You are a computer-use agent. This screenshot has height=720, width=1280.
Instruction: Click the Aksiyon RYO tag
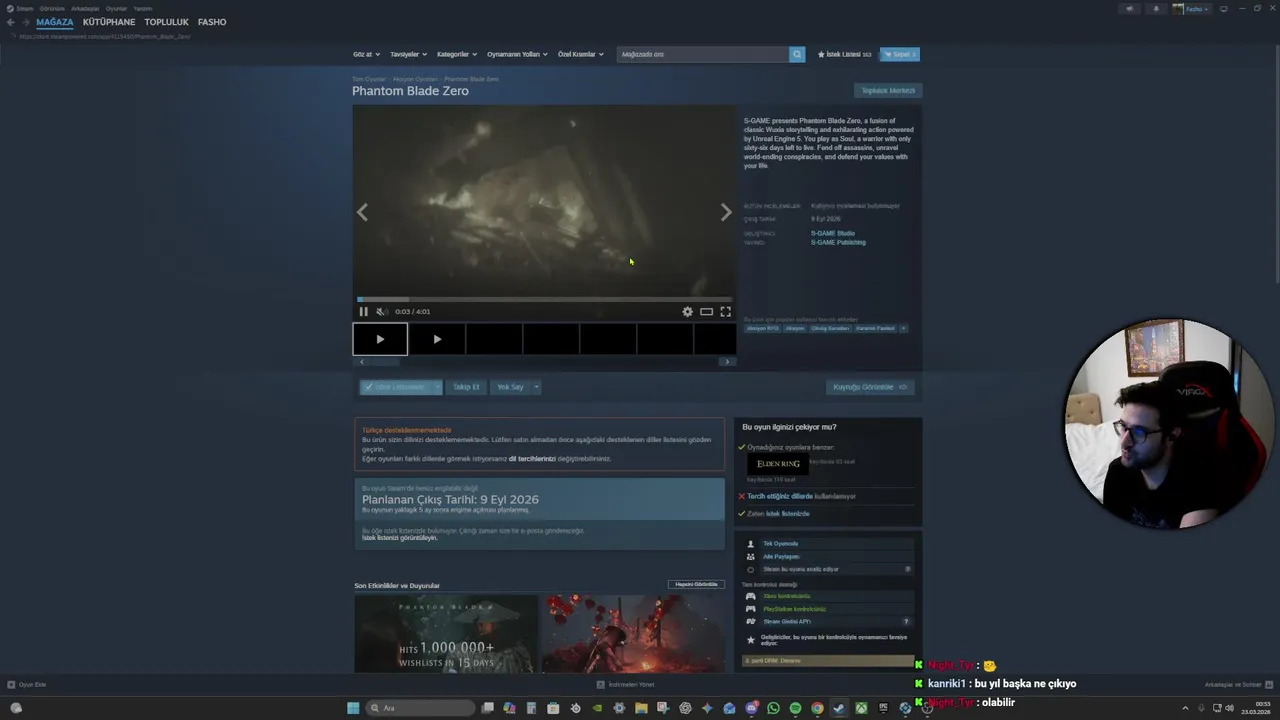(763, 328)
